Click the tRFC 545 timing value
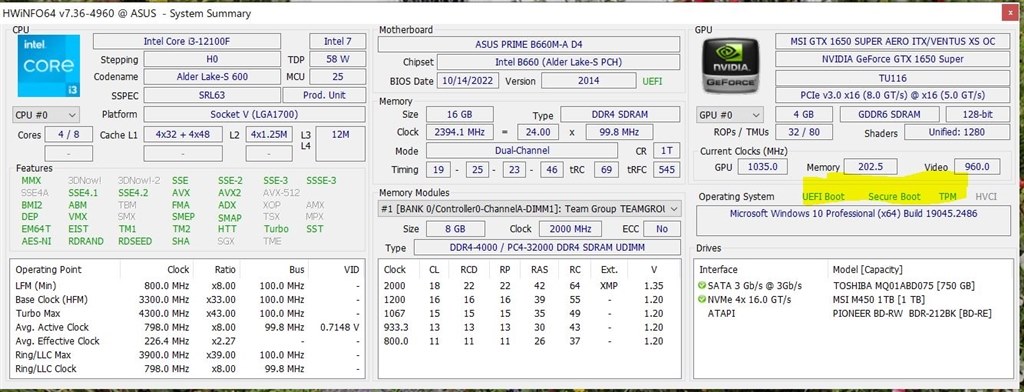 (666, 170)
